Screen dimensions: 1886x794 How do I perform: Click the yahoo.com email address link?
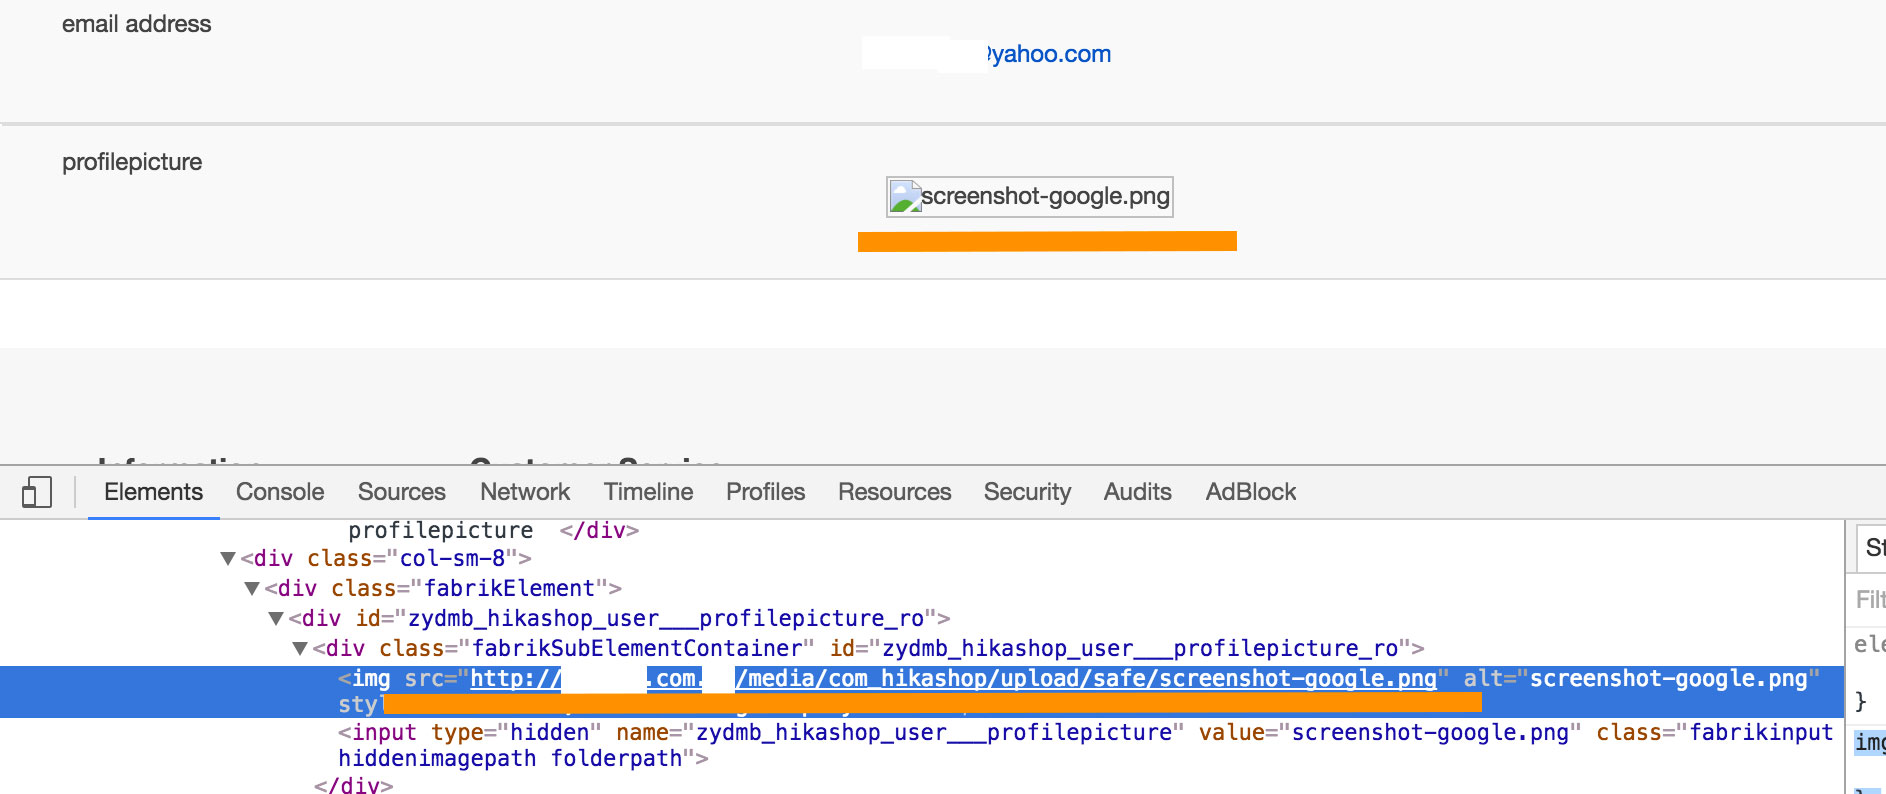click(x=1048, y=54)
